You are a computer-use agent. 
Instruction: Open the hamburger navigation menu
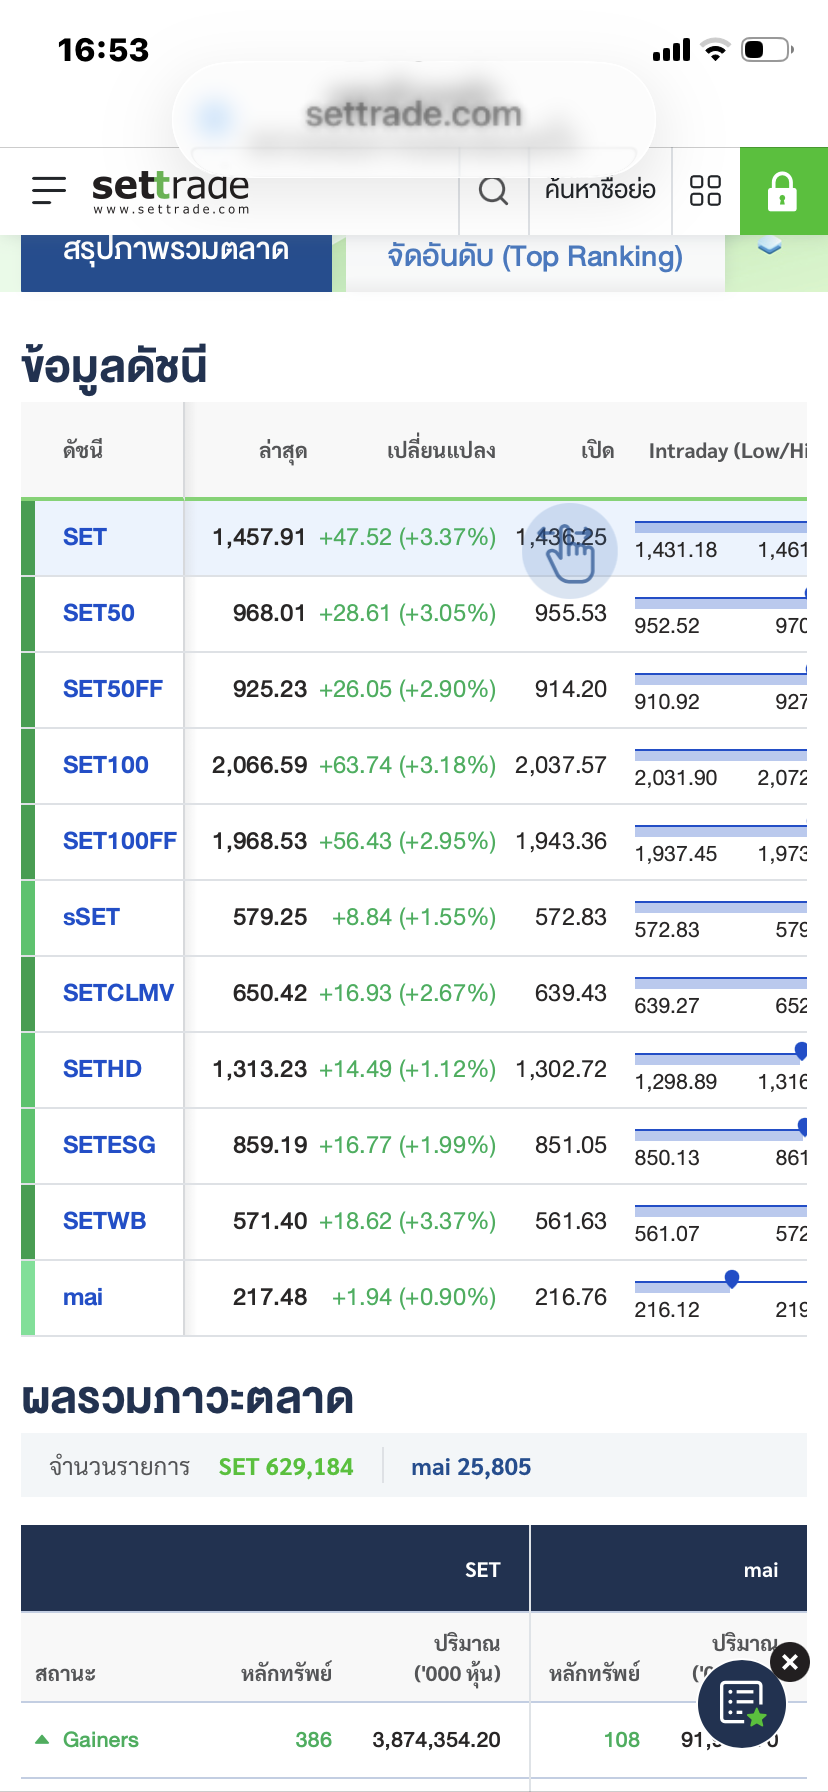pos(49,190)
